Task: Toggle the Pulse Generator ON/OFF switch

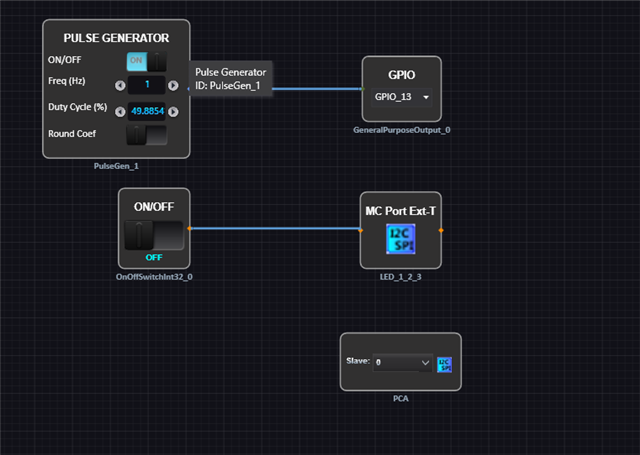Action: click(147, 61)
